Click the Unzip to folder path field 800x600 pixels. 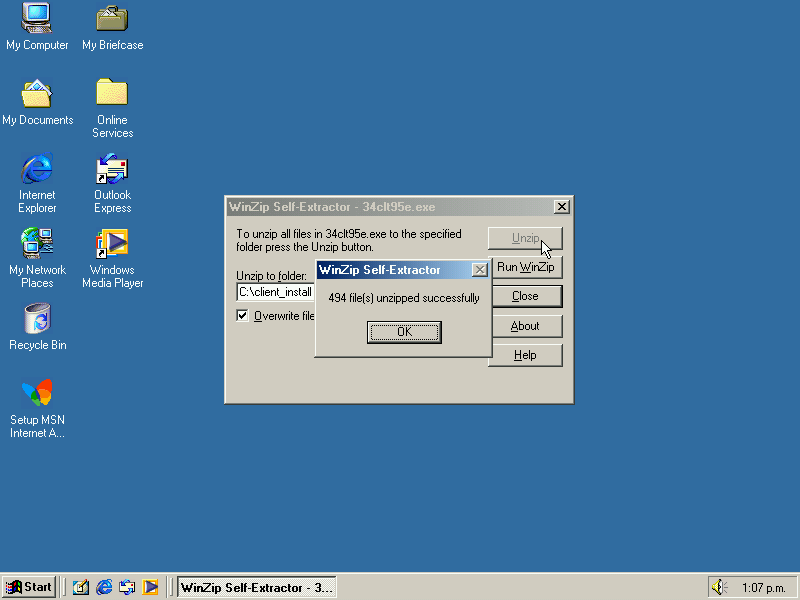coord(276,292)
